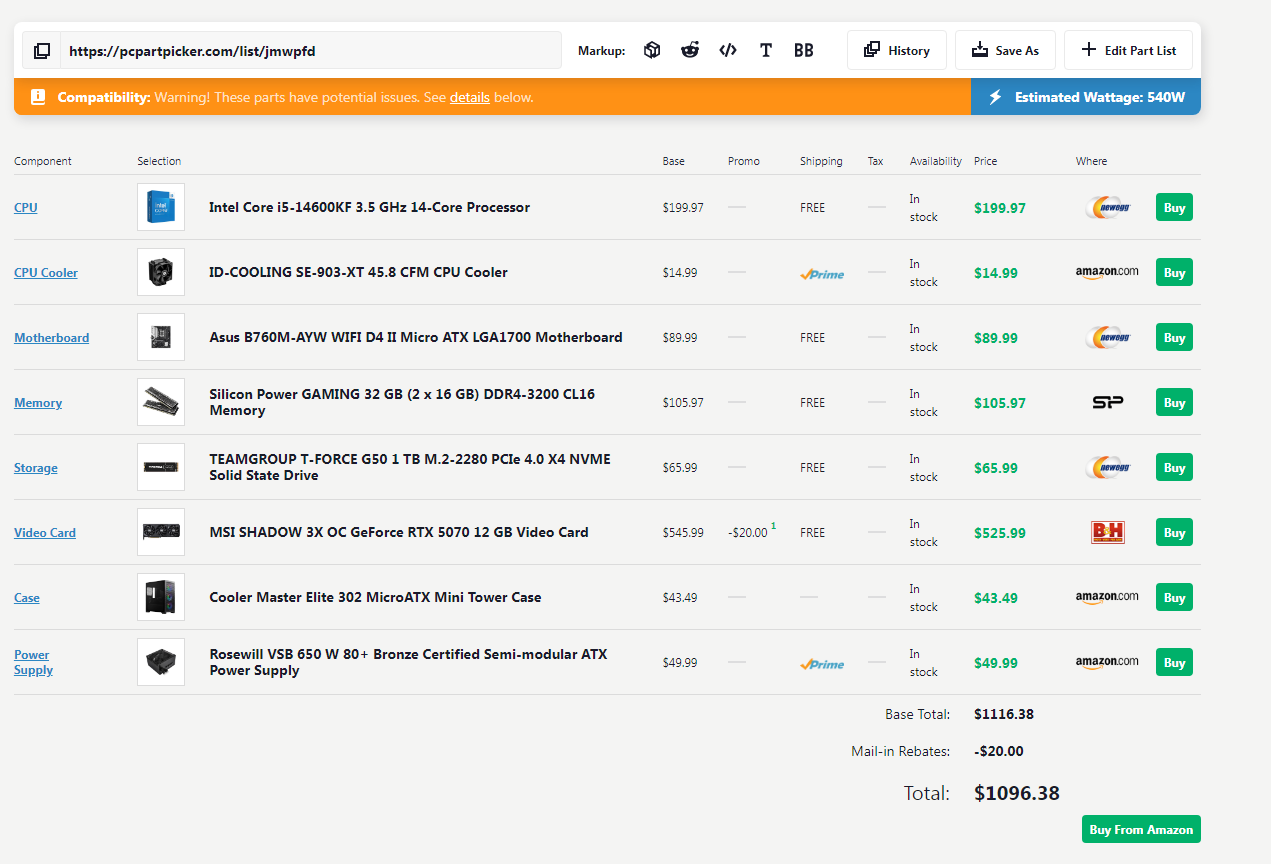Open the Power Supply component link
Viewport: 1271px width, 864px height.
(33, 662)
